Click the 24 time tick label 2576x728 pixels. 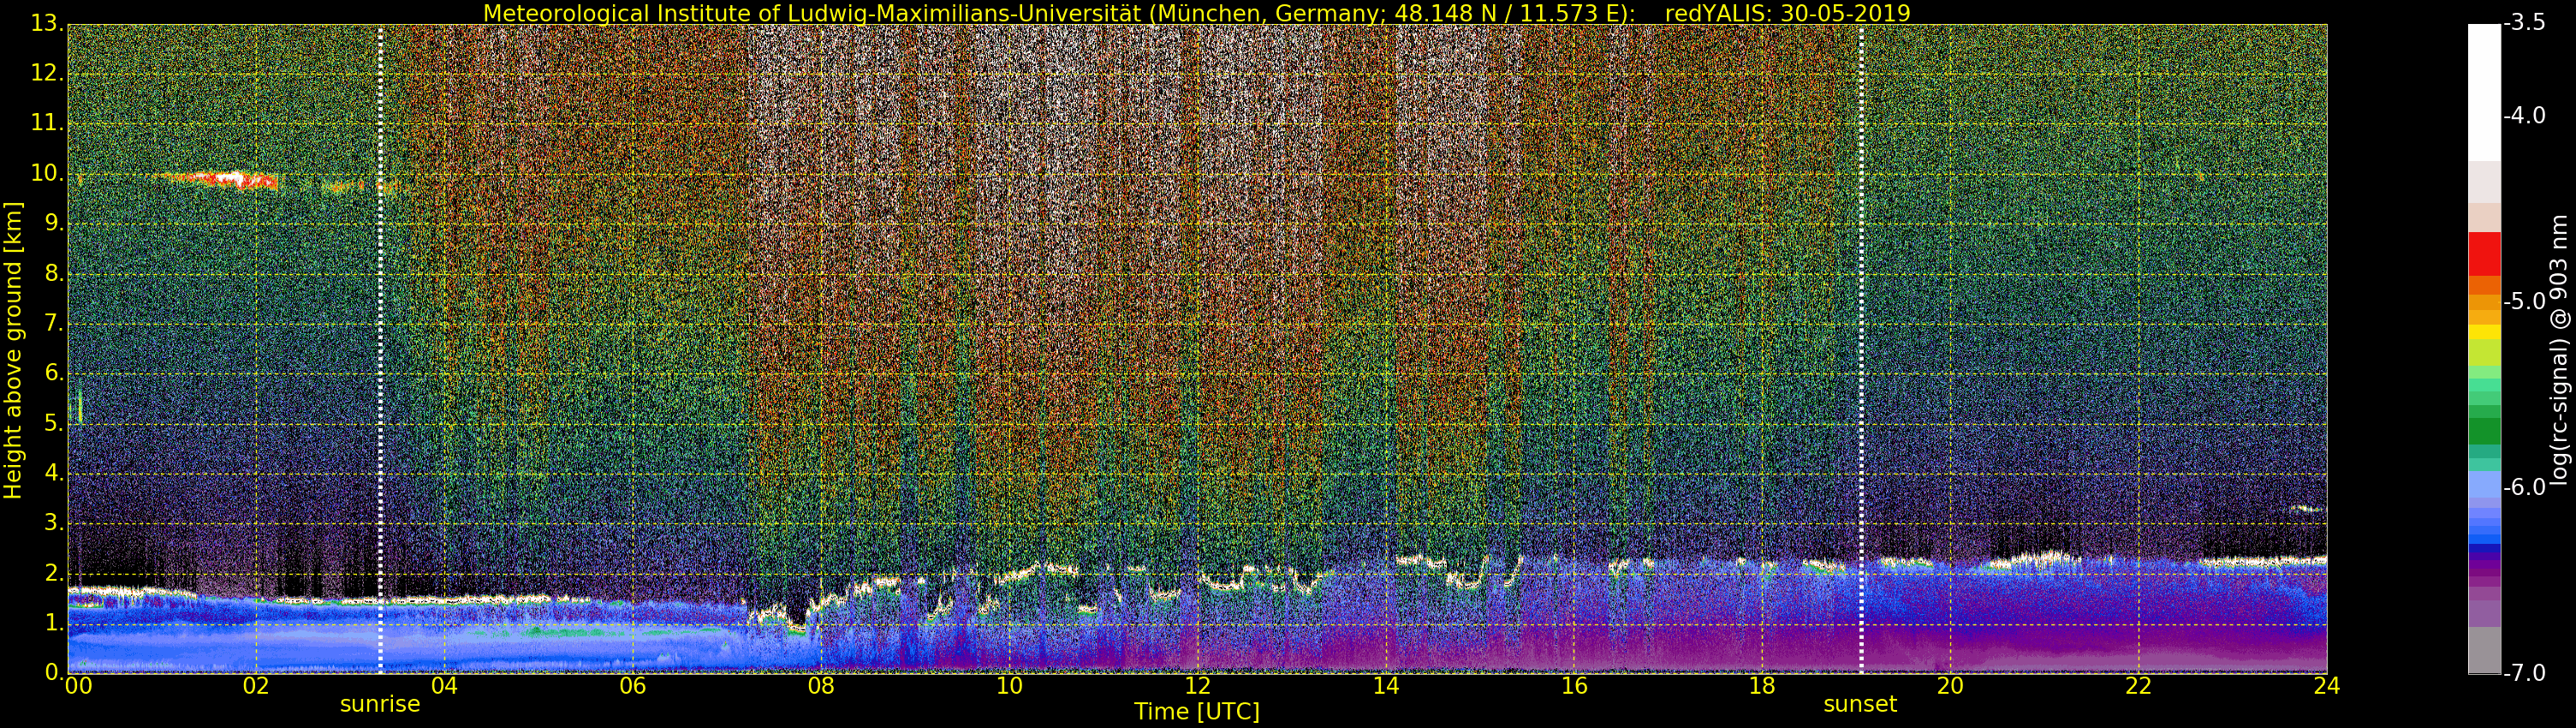coord(2327,686)
